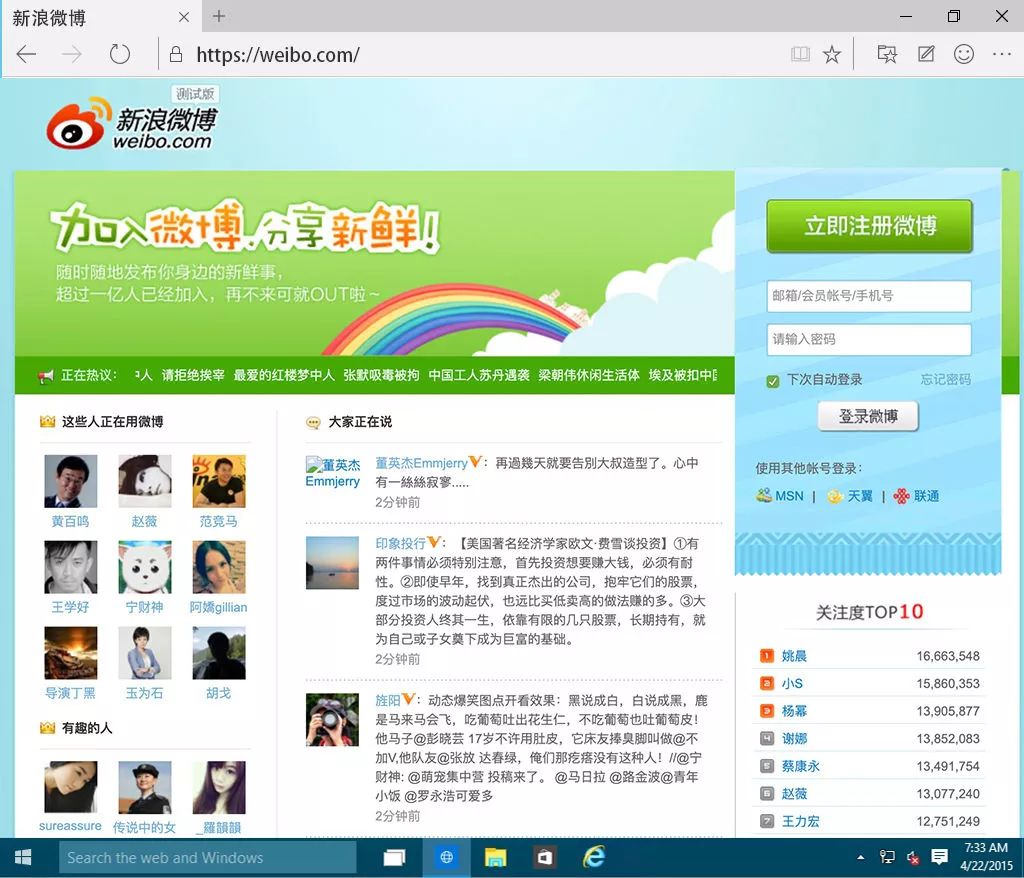Viewport: 1024px width, 878px height.
Task: Open 黄百鸣's profile photo
Action: click(x=71, y=481)
